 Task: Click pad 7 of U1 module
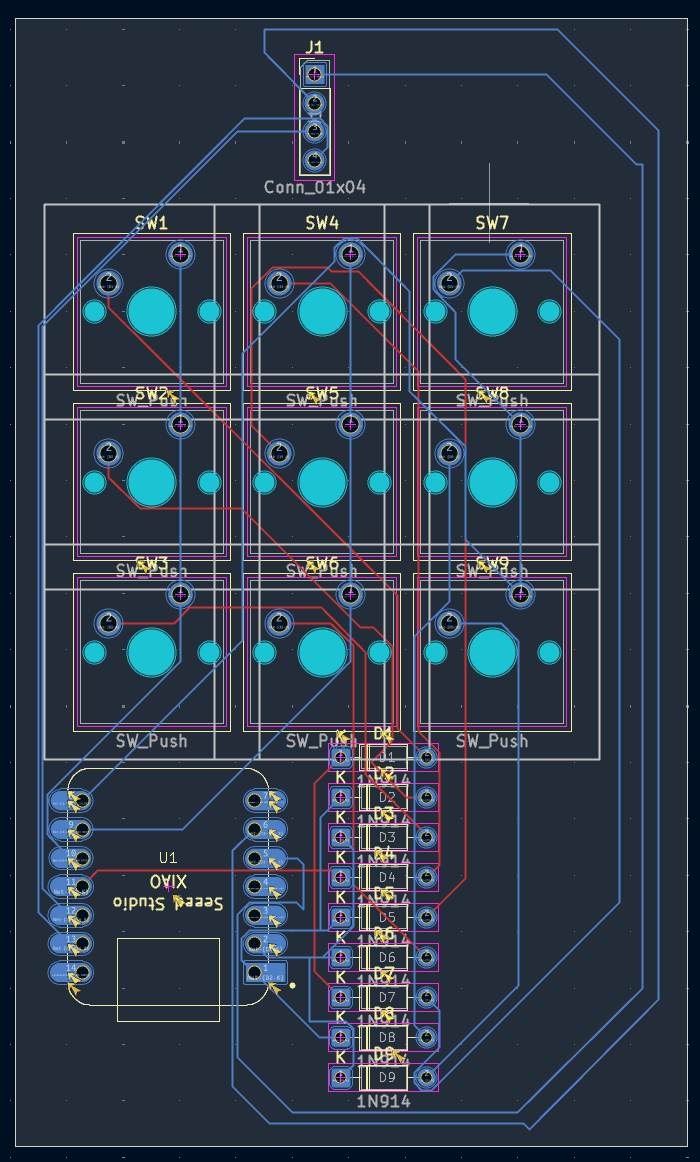pyautogui.click(x=266, y=800)
